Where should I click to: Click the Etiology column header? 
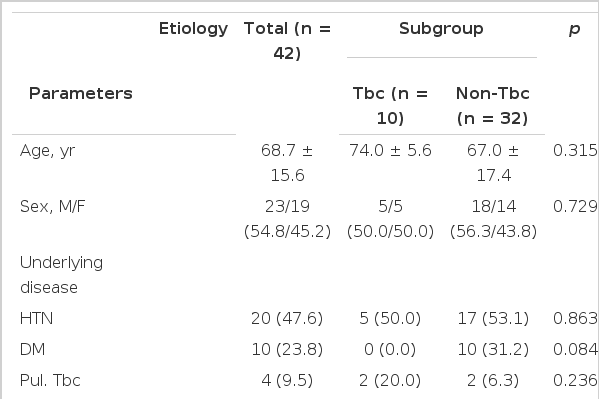click(x=193, y=29)
